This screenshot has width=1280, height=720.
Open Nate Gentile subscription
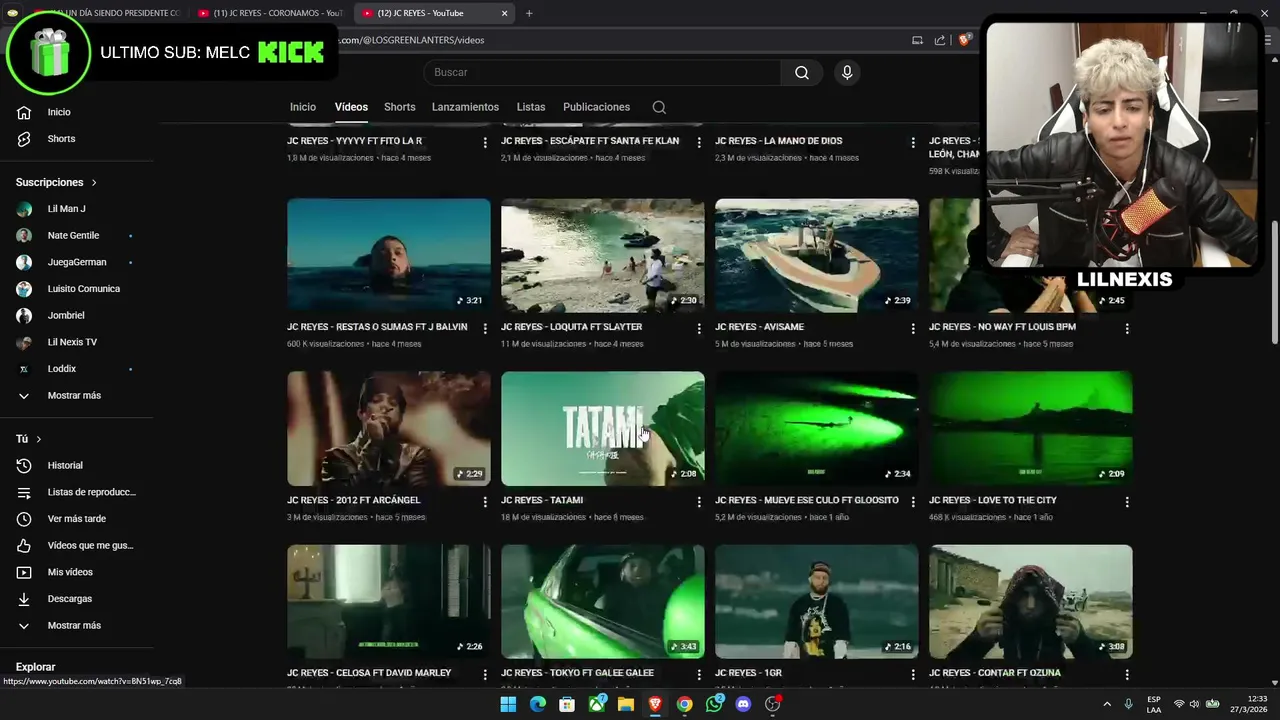click(73, 236)
